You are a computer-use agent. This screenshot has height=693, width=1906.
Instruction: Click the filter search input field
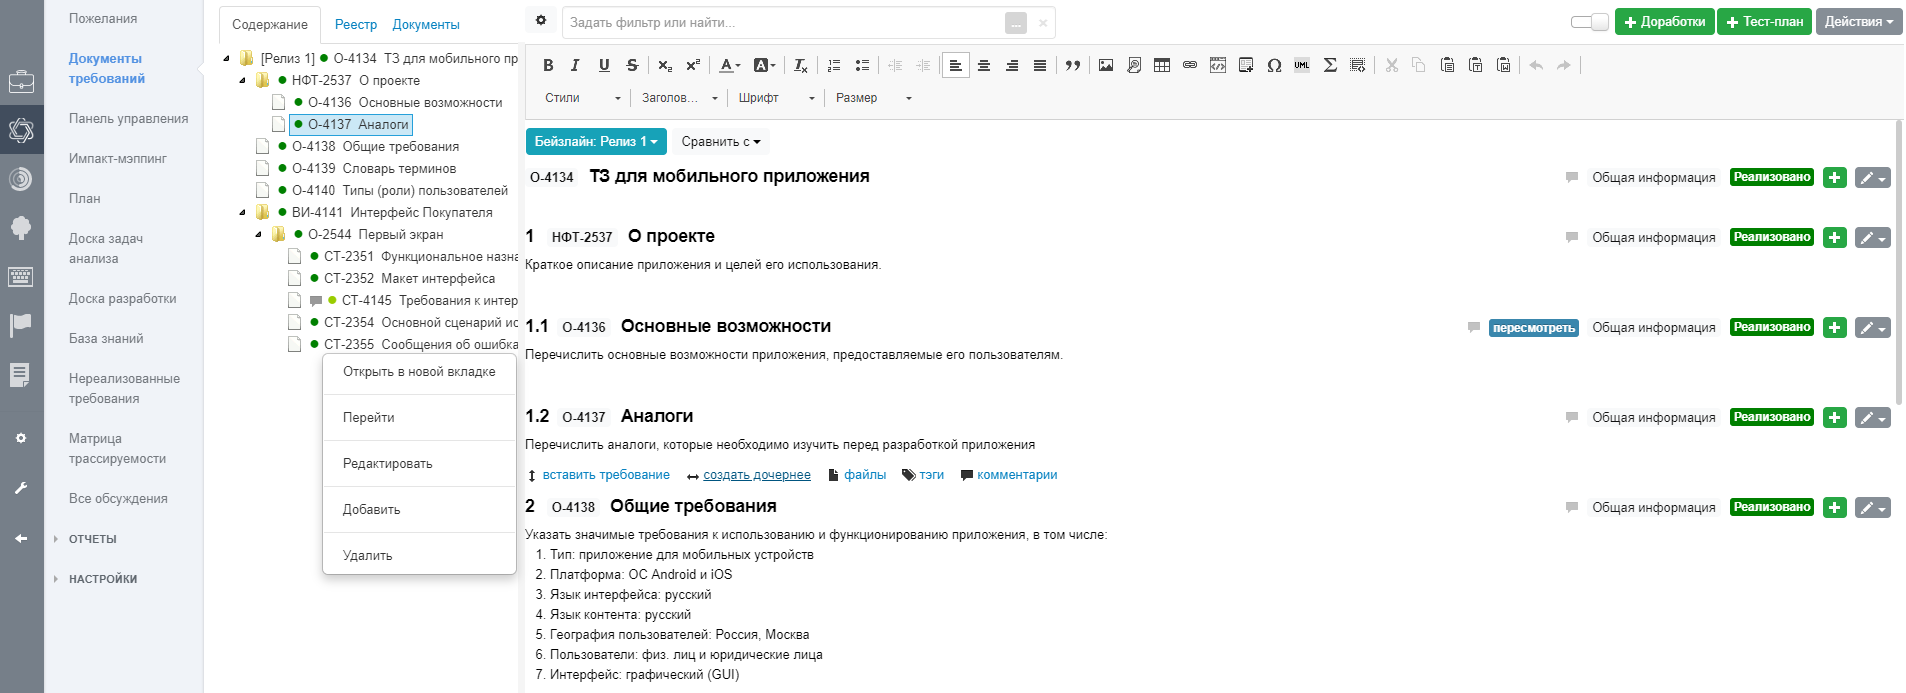780,22
